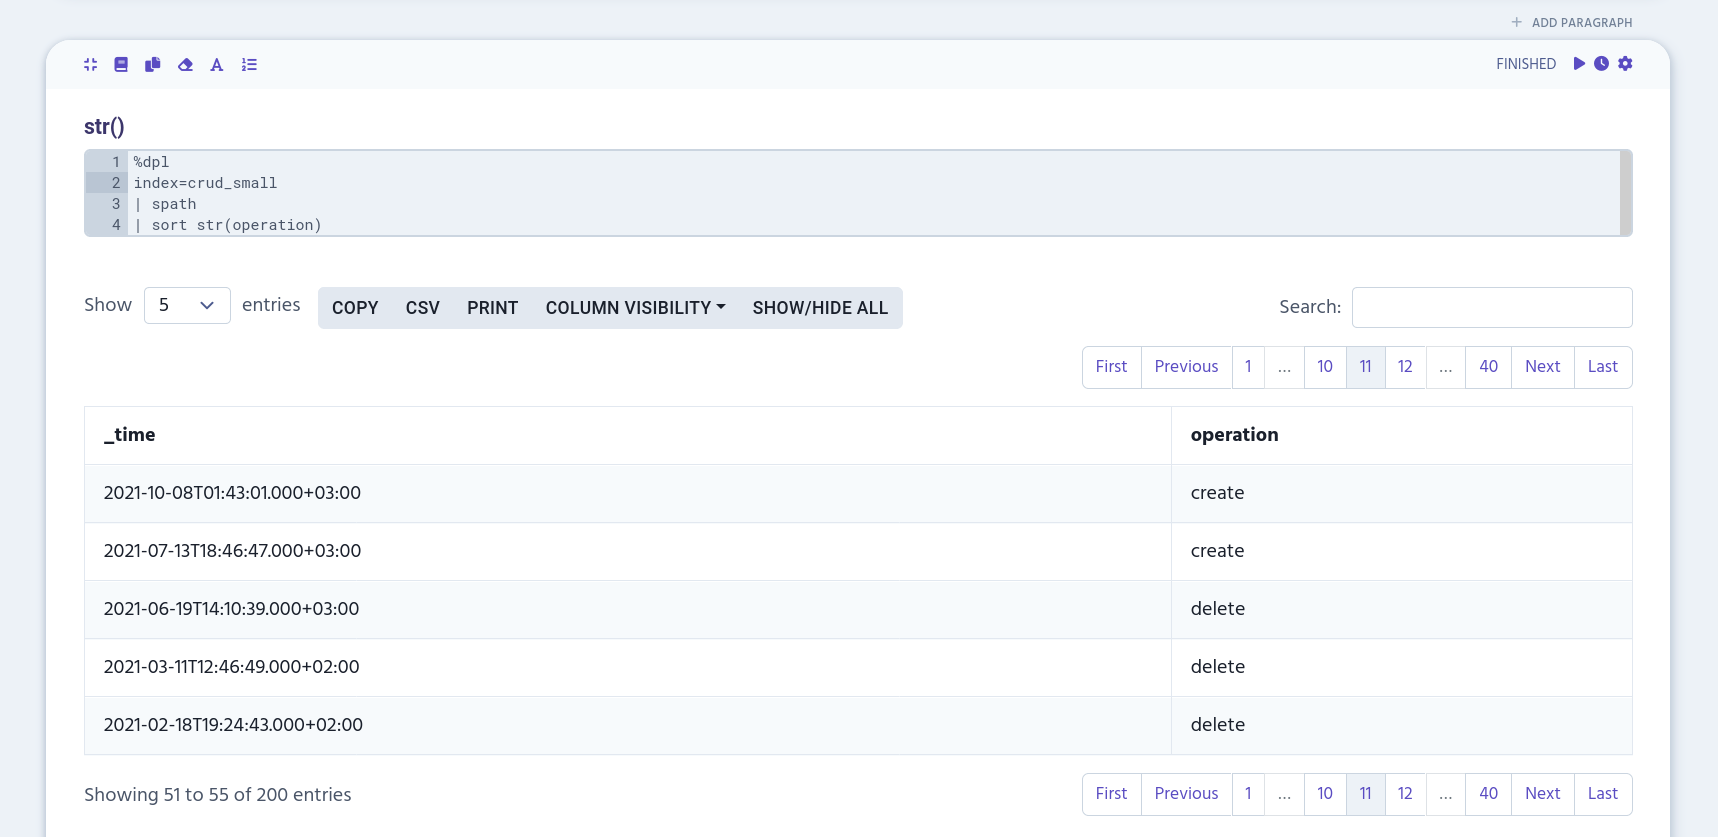
Task: Go to First page in bottom pagination
Action: (x=1111, y=794)
